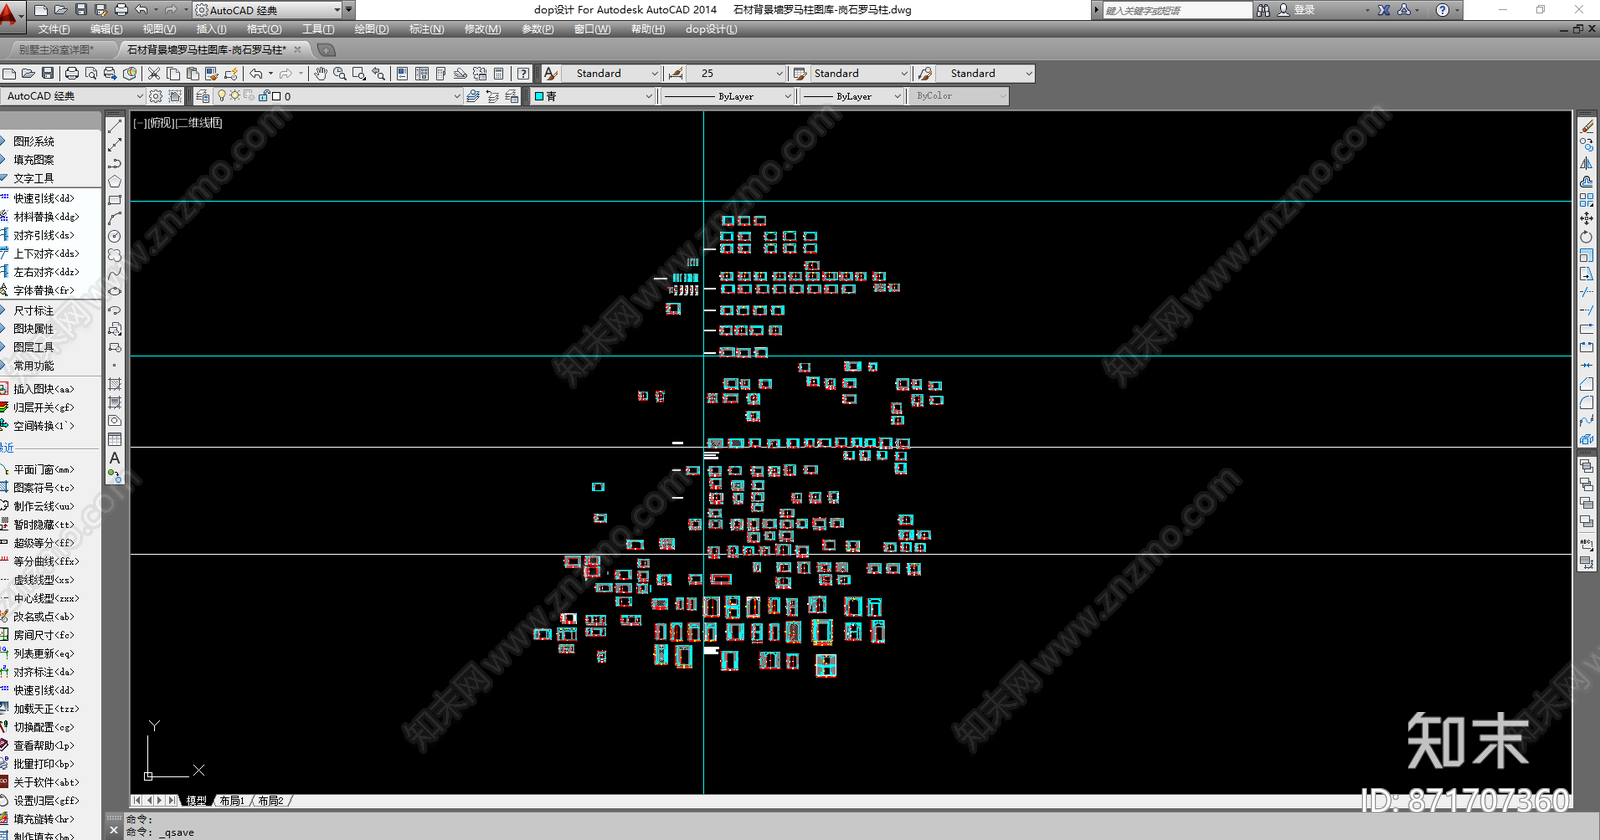Click the Workspace Settings gear icon
Image resolution: width=1600 pixels, height=840 pixels.
tap(156, 97)
